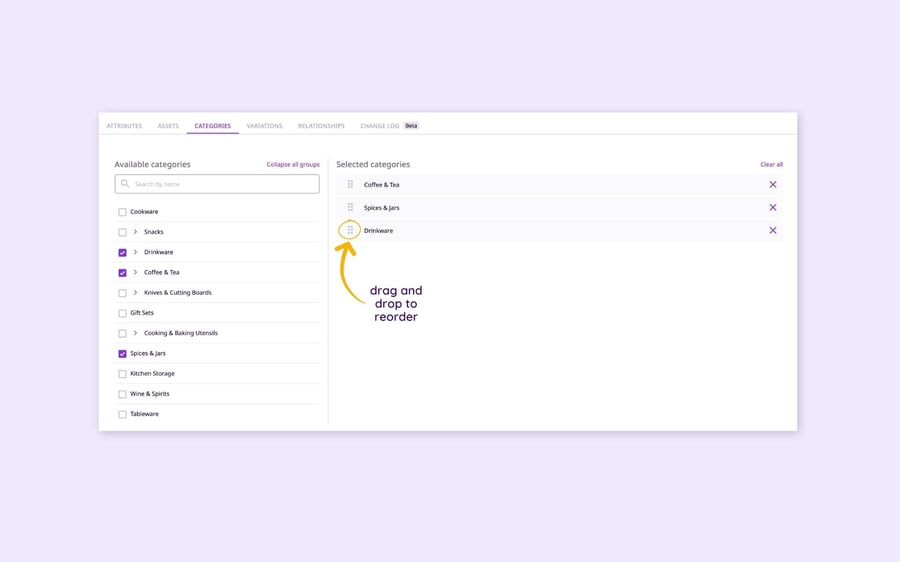Click the drag handle for Coffee & Tea
This screenshot has width=900, height=562.
[x=350, y=184]
